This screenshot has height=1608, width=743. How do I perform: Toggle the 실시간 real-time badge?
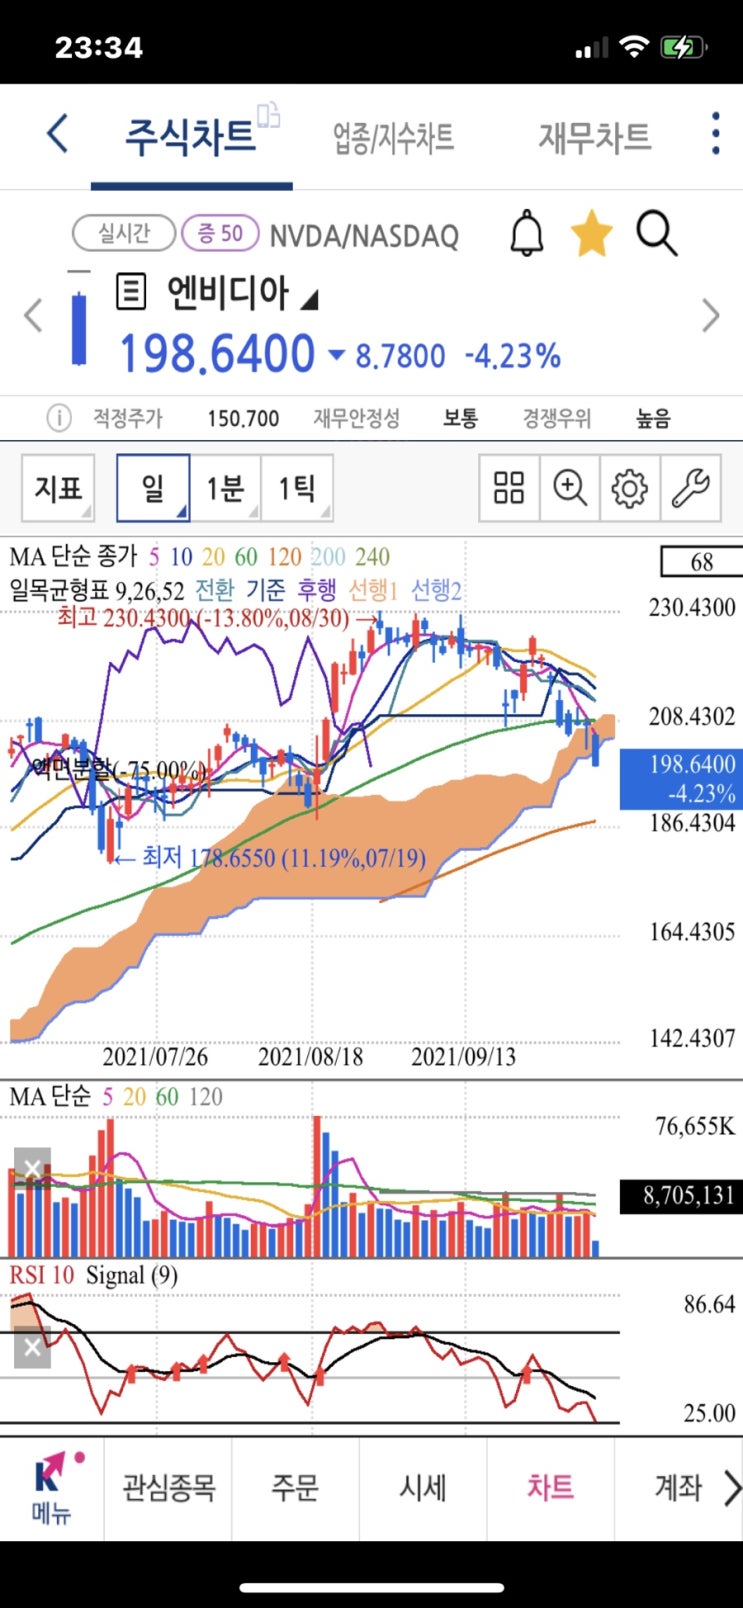(124, 234)
